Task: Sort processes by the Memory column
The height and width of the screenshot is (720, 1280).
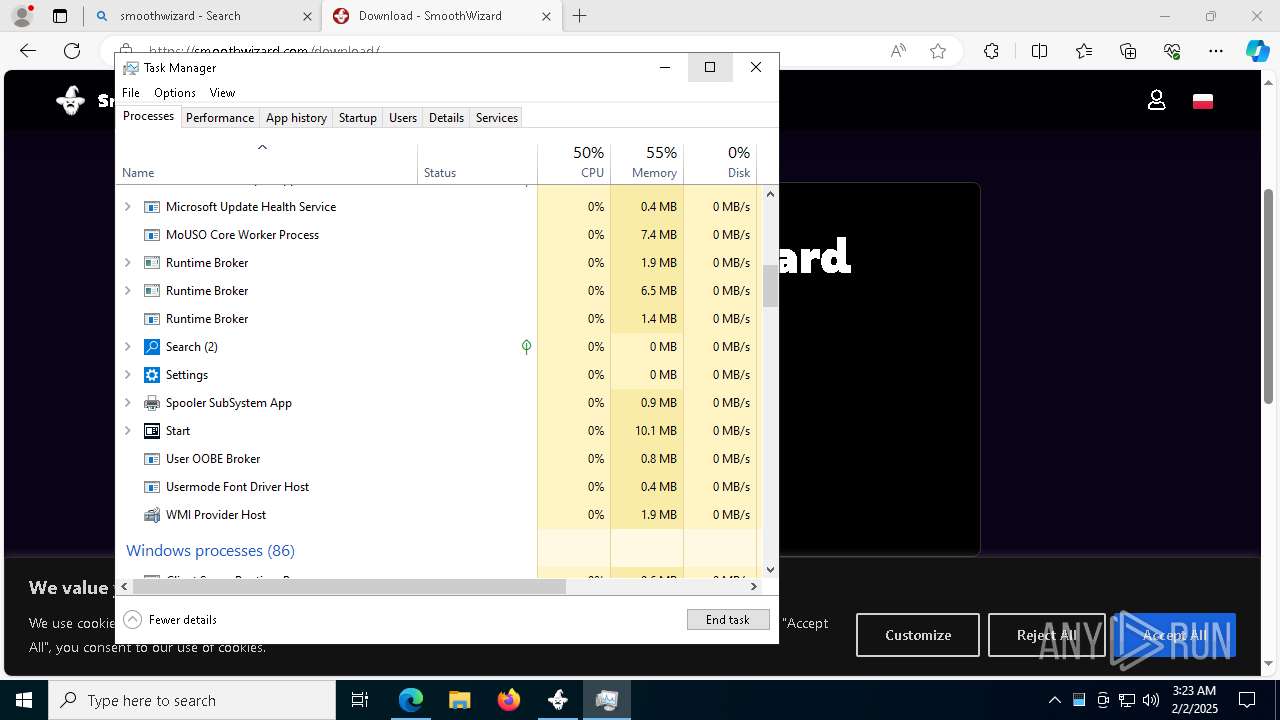Action: click(647, 163)
